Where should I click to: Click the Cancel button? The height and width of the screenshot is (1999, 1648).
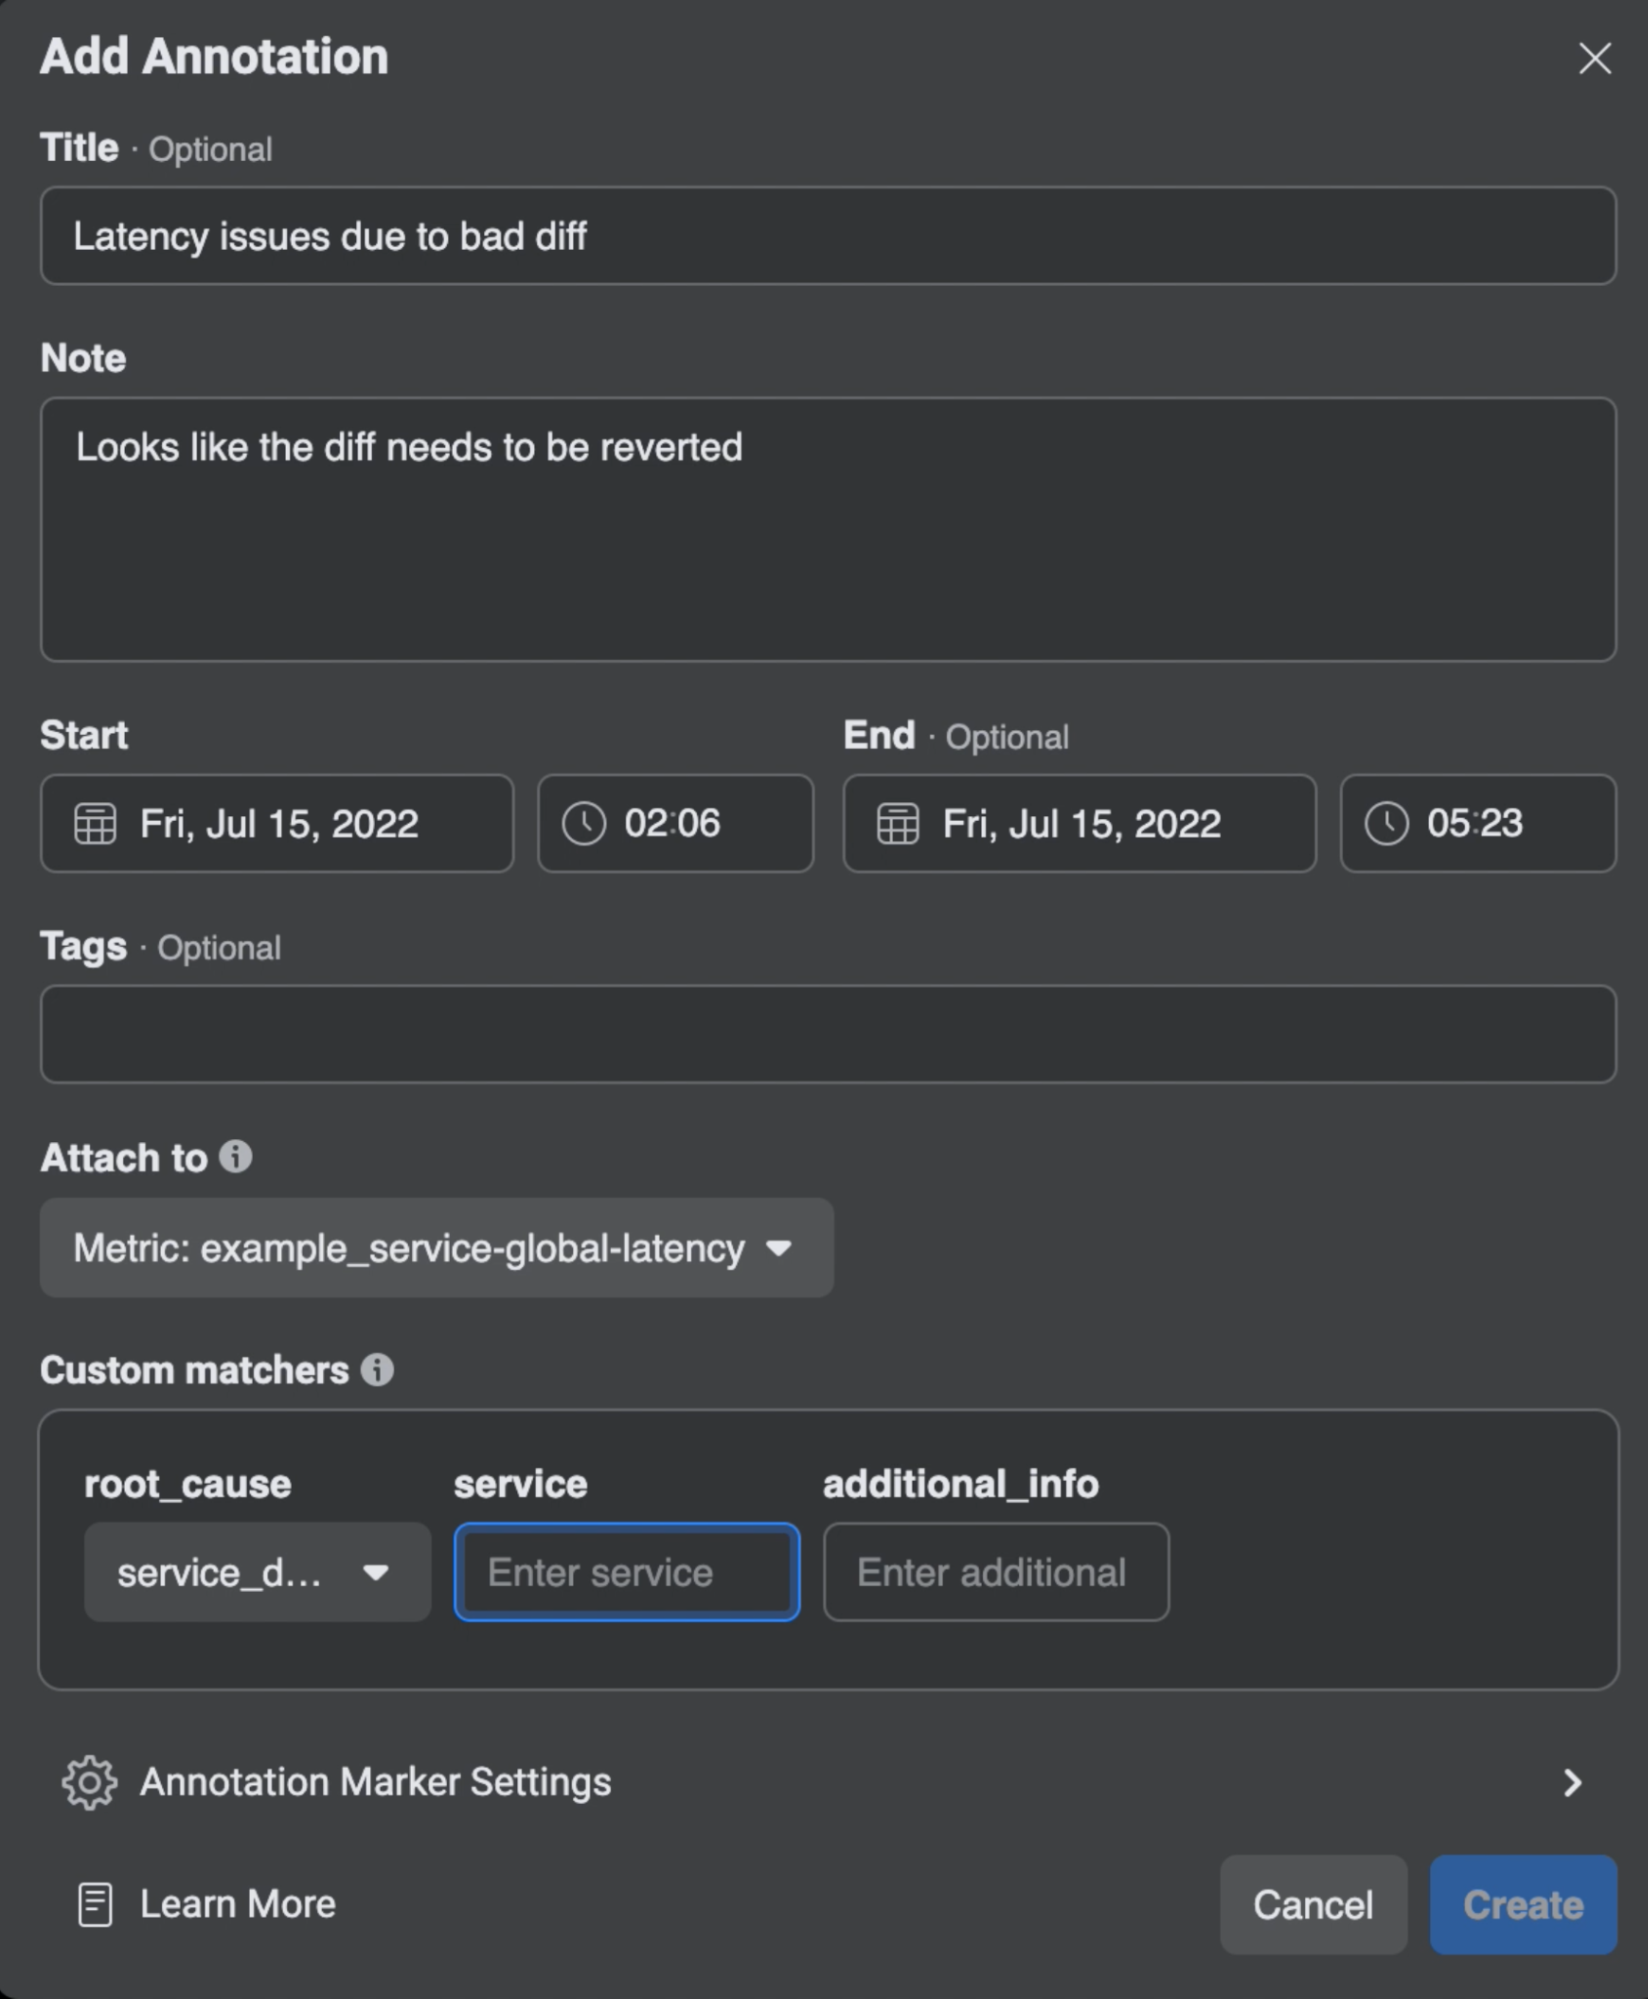click(1314, 1903)
